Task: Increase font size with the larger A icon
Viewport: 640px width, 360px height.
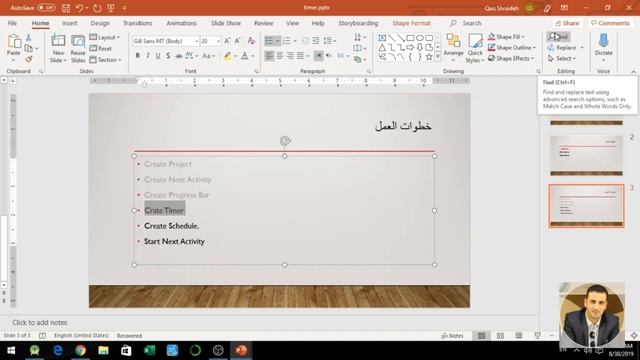Action: (227, 40)
